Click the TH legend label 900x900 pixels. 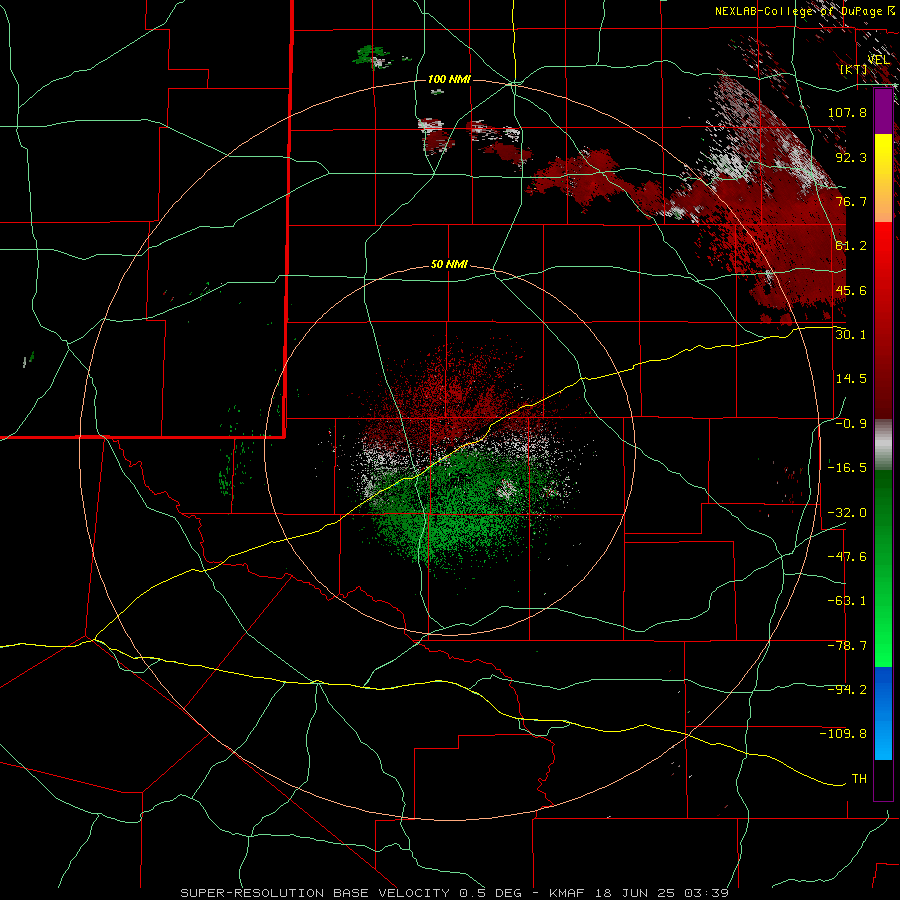859,778
